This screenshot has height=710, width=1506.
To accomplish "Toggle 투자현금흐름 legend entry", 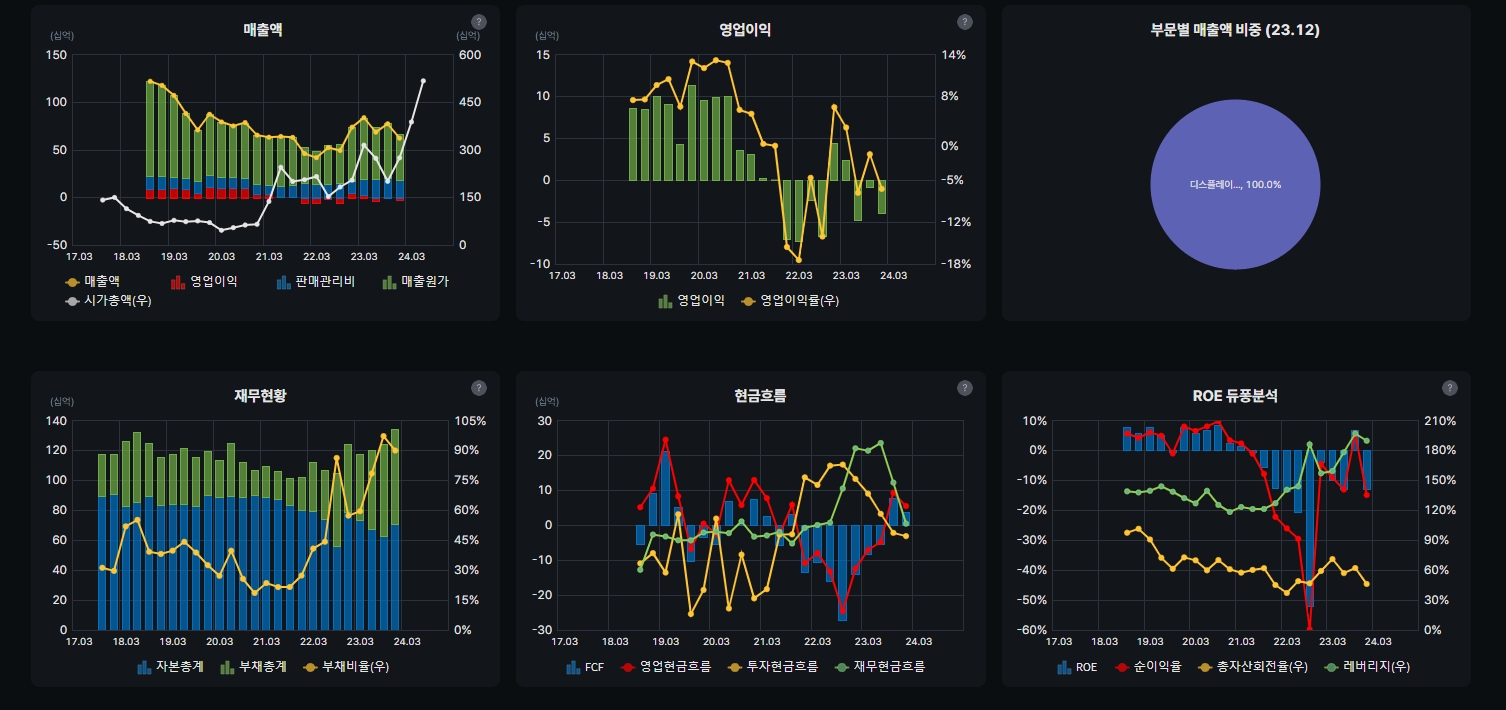I will [776, 667].
